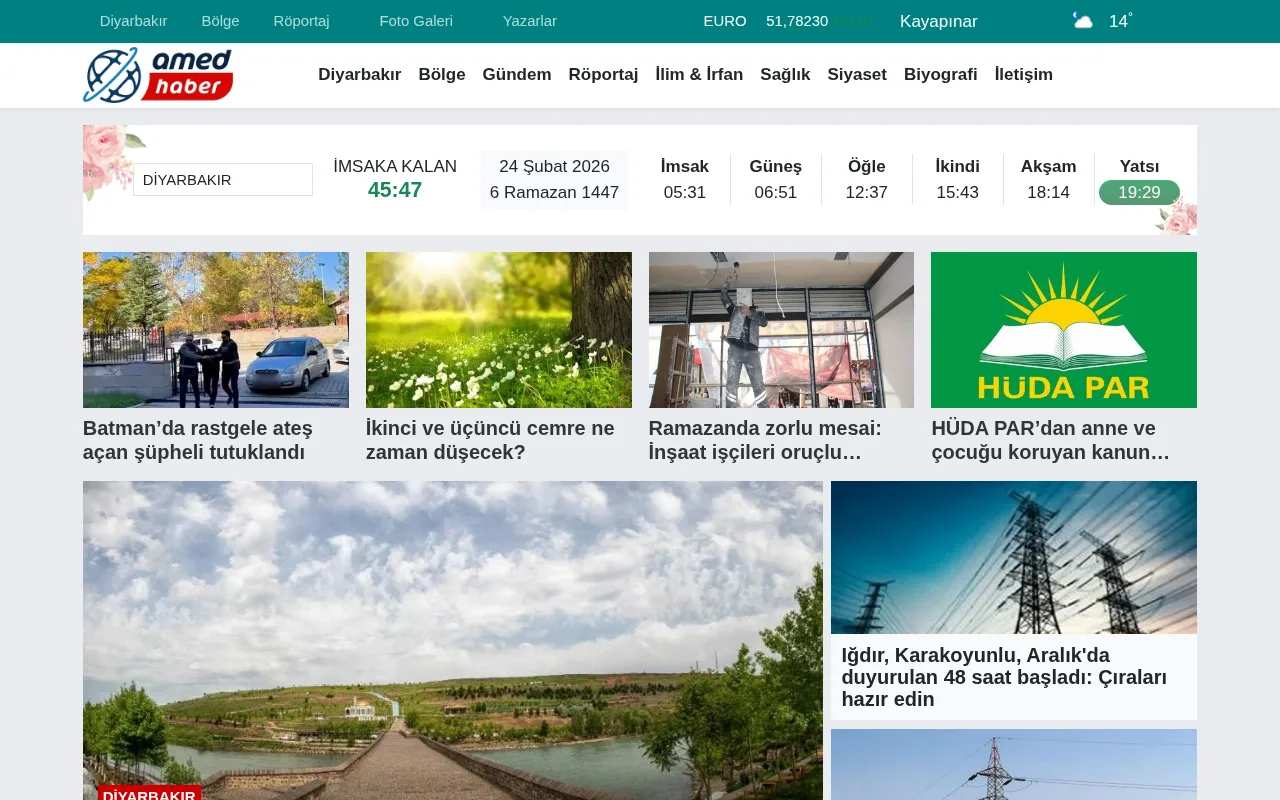Select Kayapınar in the top bar
This screenshot has height=800, width=1280.
point(937,20)
